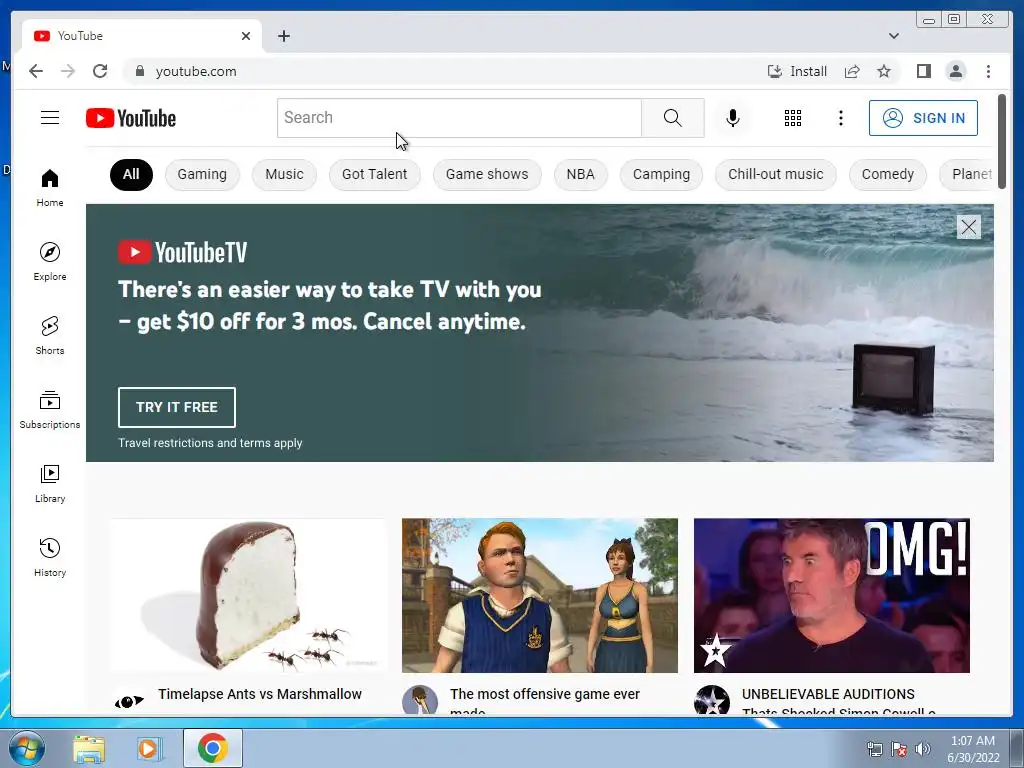Click the YouTube logo
This screenshot has height=768, width=1024.
(131, 118)
